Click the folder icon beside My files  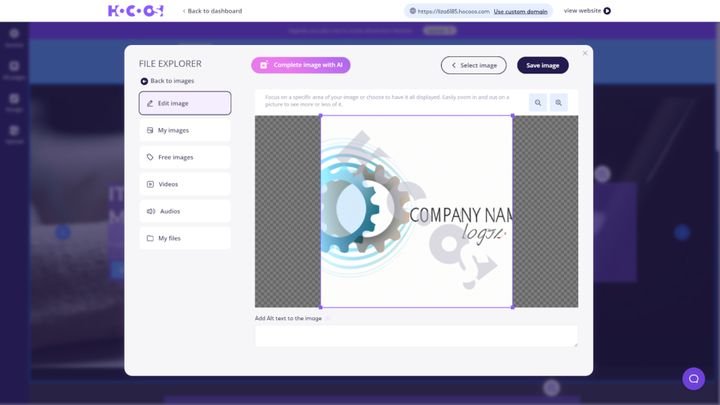click(x=150, y=238)
